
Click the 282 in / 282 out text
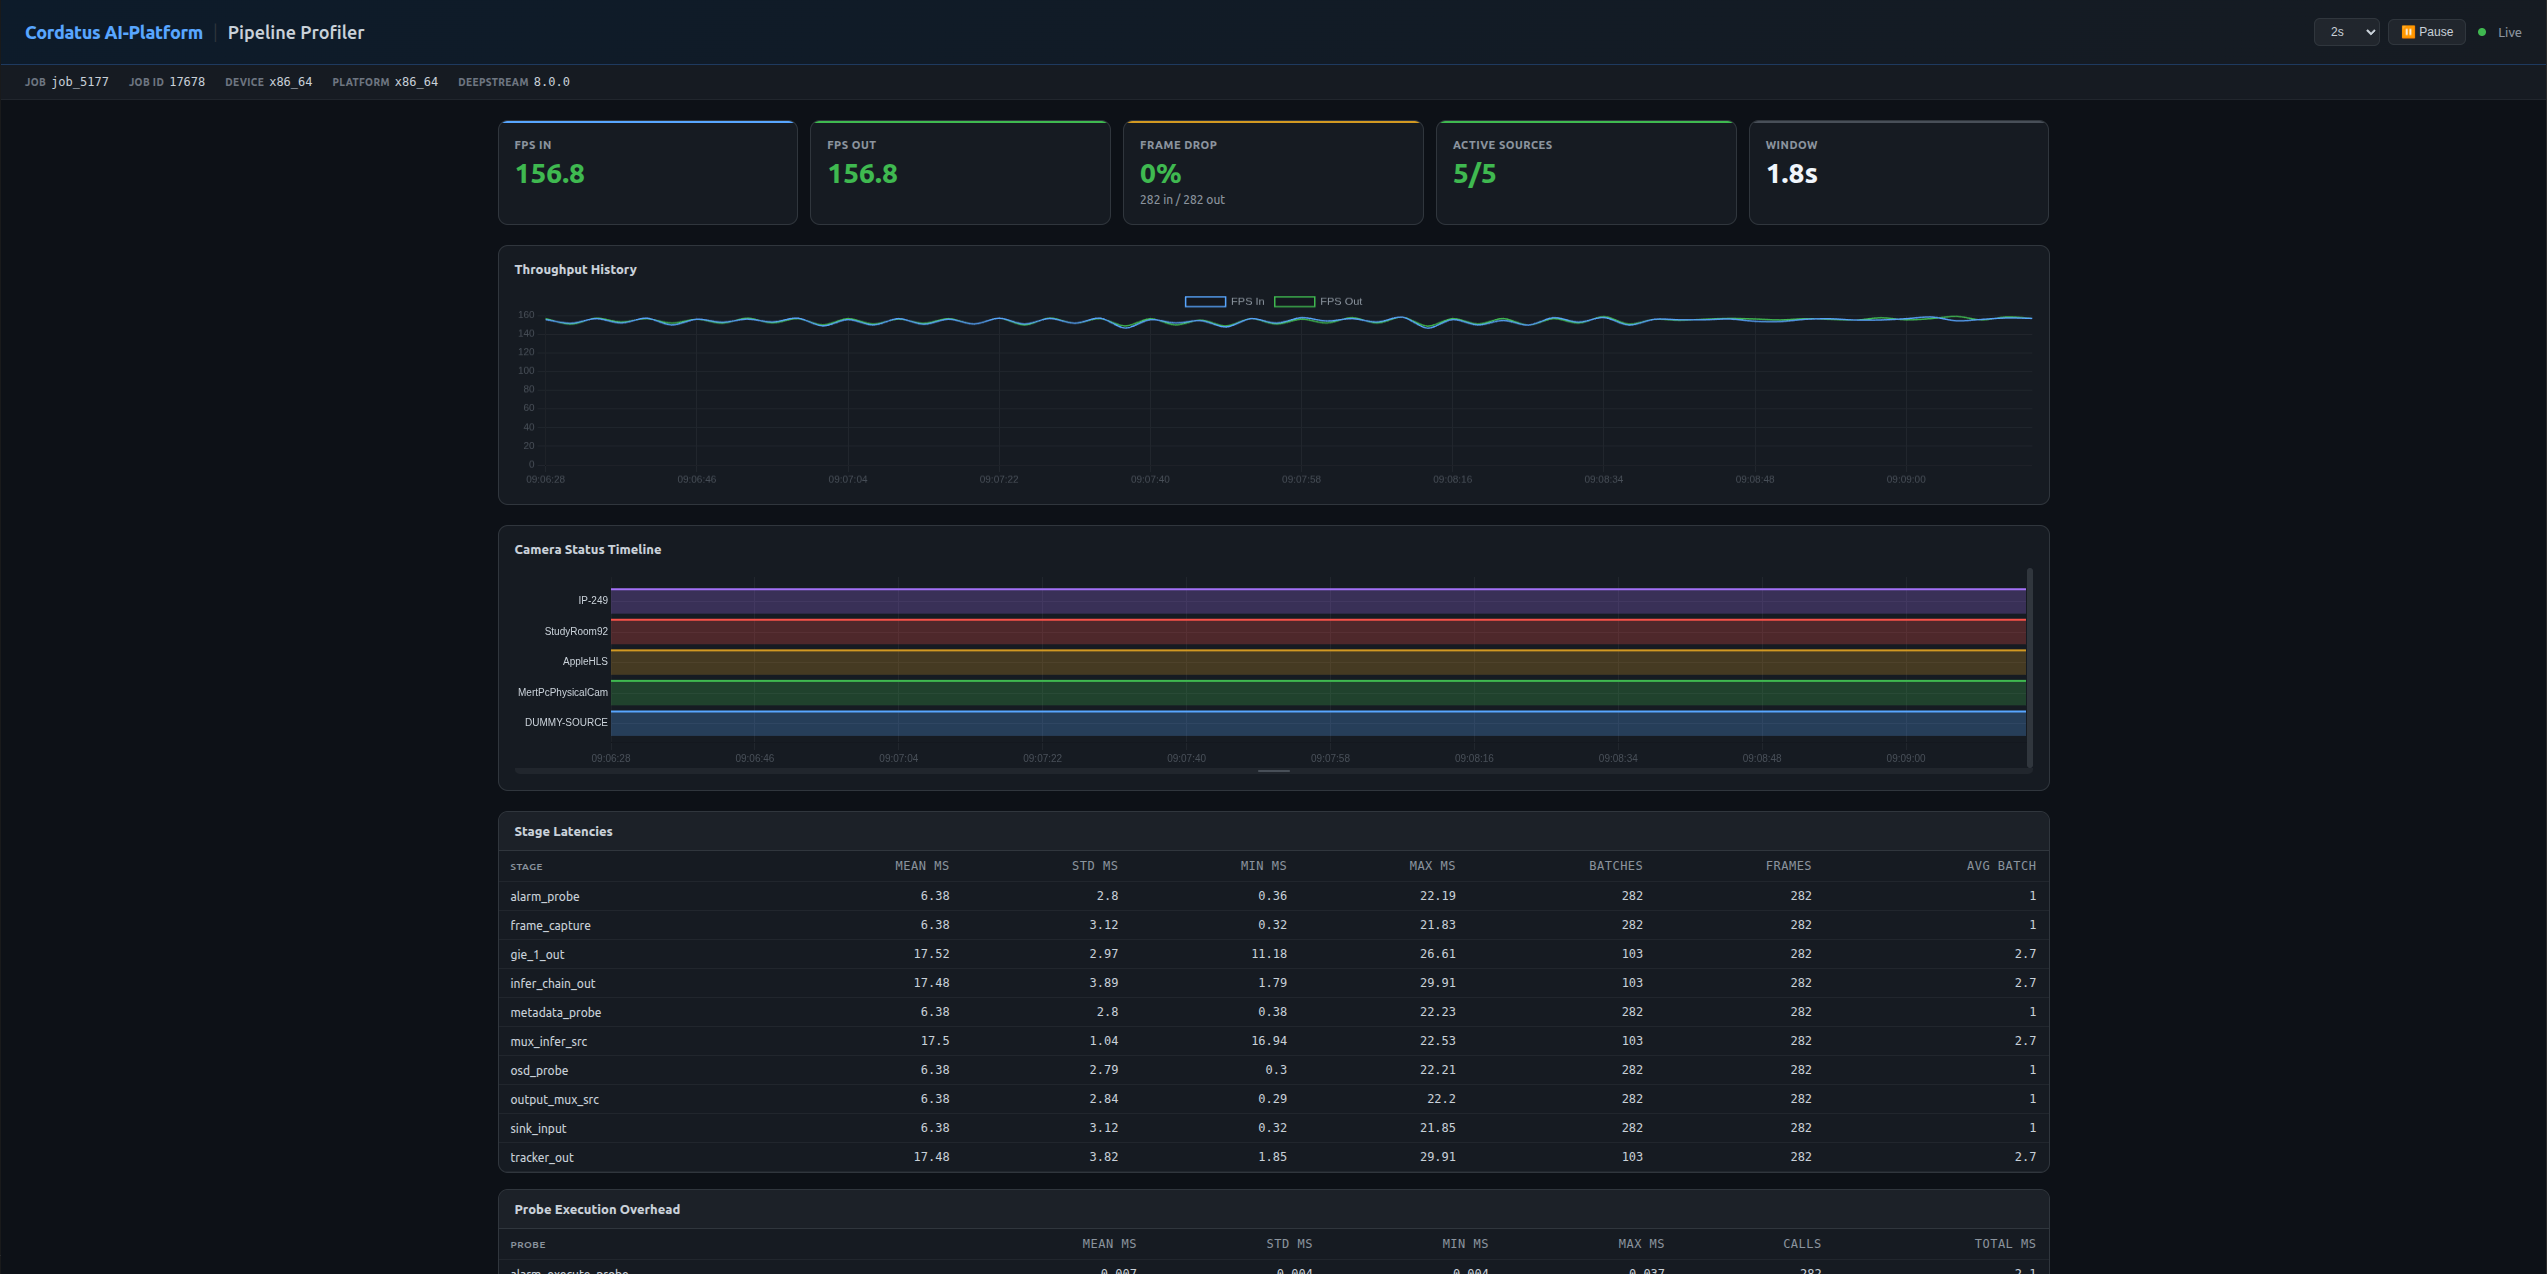pos(1182,200)
